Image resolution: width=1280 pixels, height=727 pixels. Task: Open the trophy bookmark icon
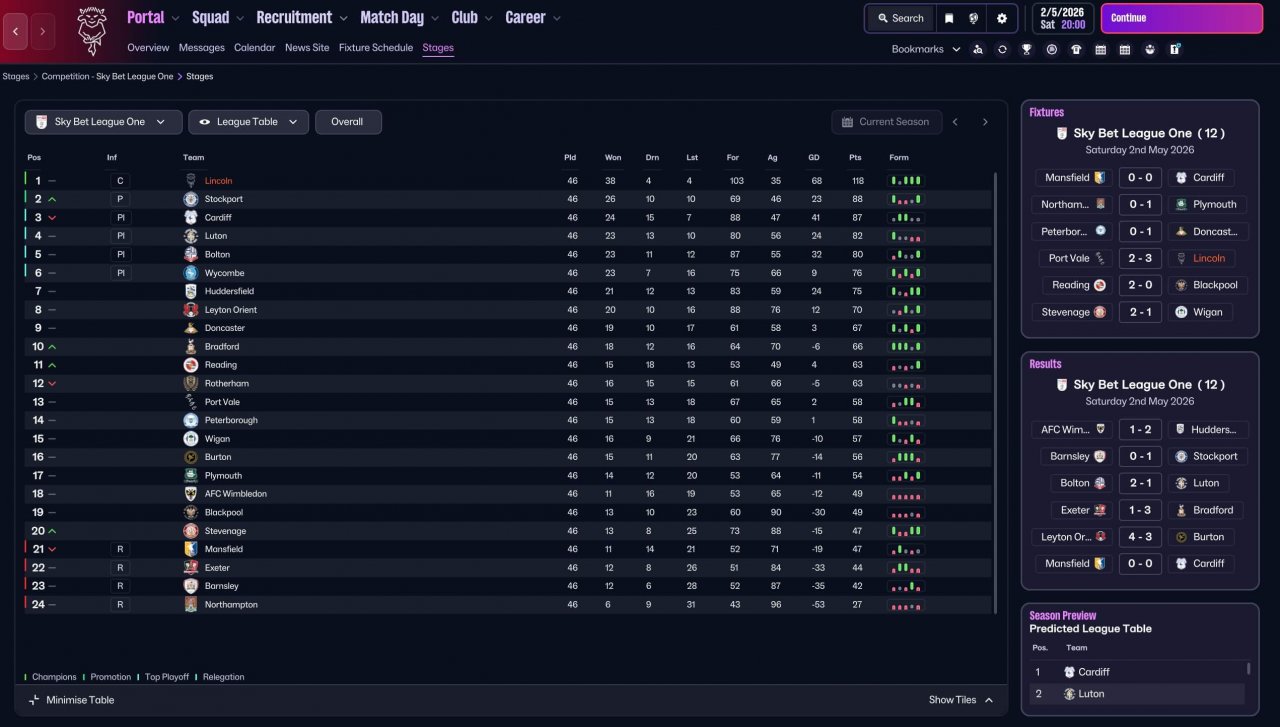pos(1027,49)
